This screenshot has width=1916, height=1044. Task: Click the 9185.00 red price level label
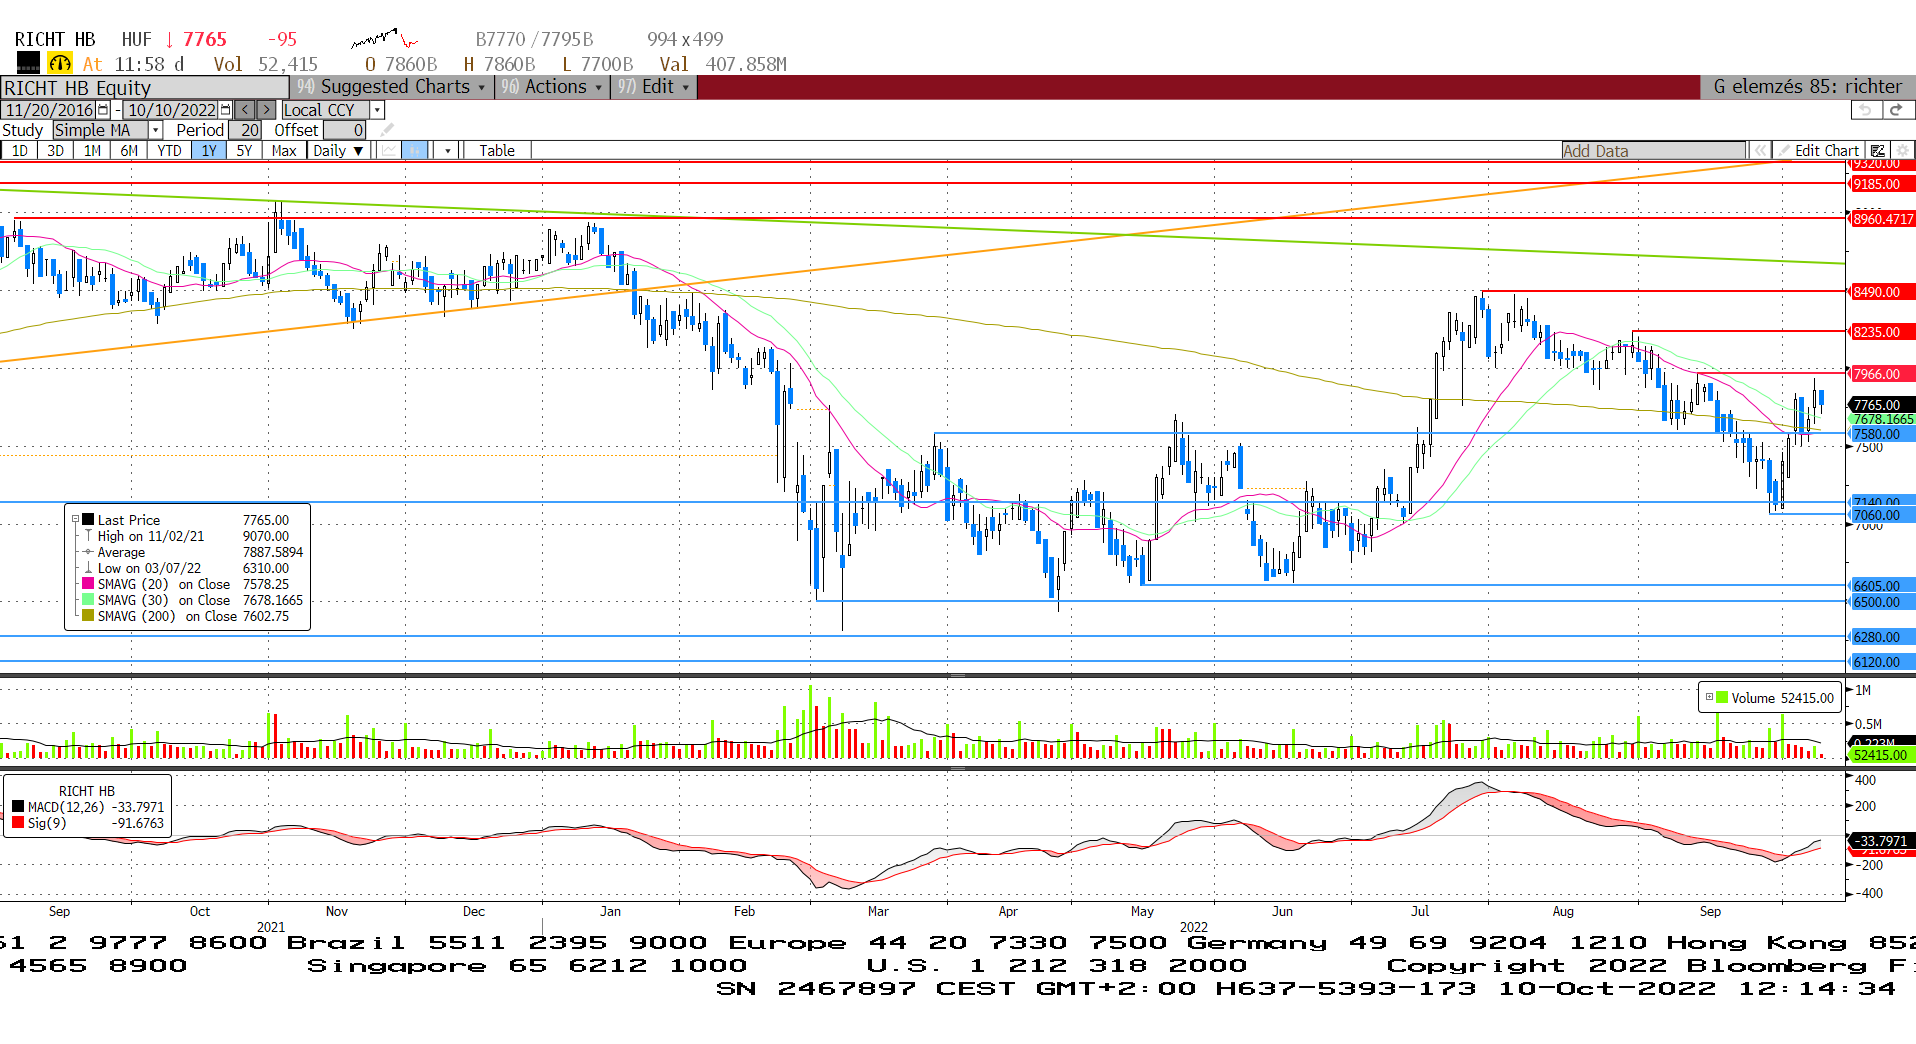1881,184
